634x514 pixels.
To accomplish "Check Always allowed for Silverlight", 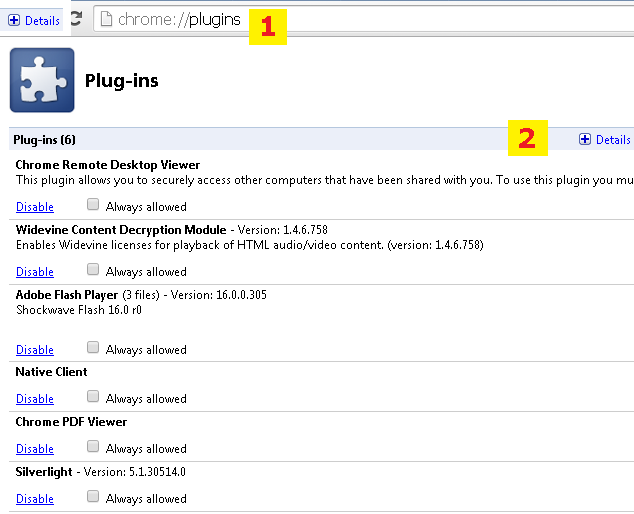I will pyautogui.click(x=93, y=496).
